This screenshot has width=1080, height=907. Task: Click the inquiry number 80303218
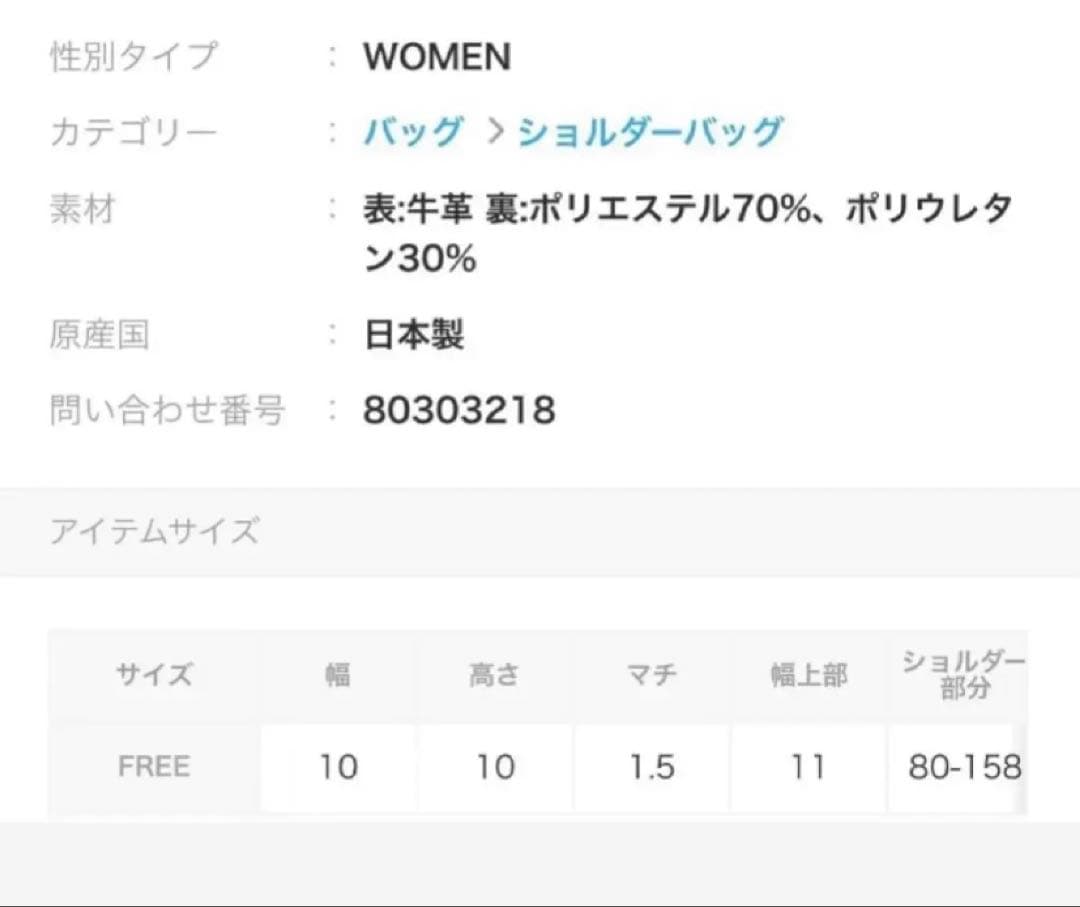[459, 410]
